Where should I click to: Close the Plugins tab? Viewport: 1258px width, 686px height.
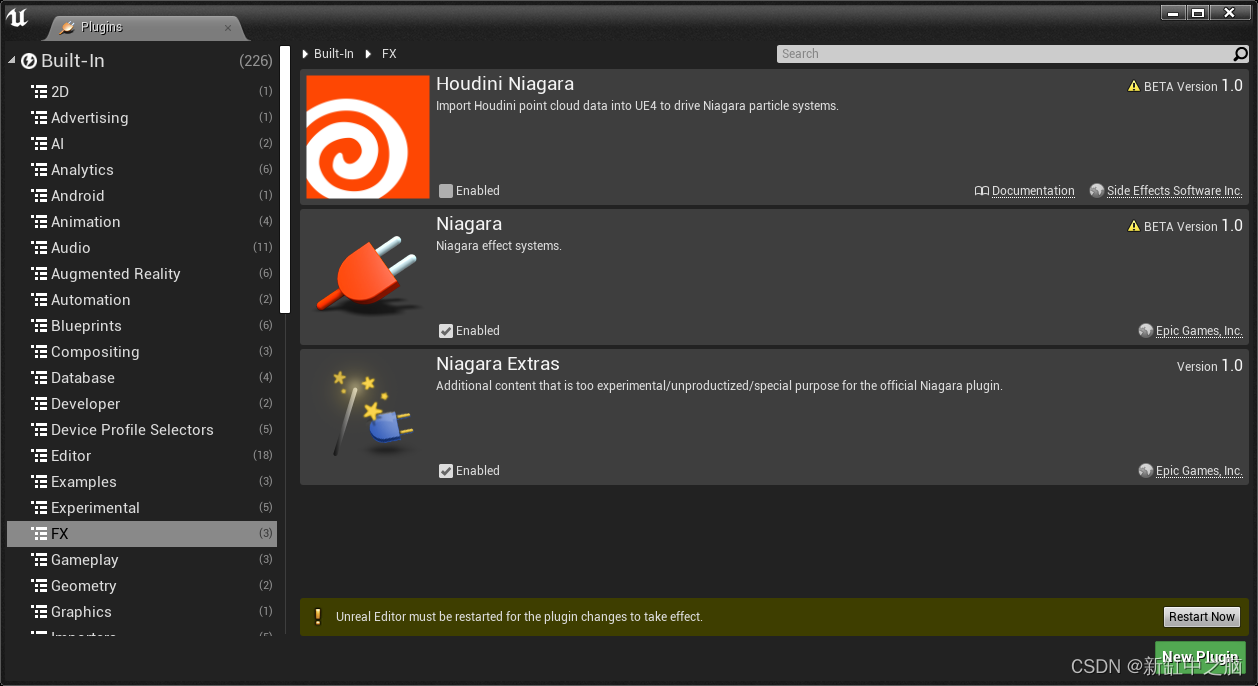[228, 28]
